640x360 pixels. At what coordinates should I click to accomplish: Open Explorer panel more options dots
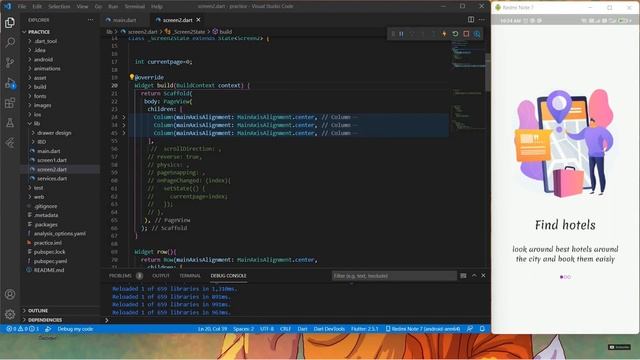click(90, 20)
